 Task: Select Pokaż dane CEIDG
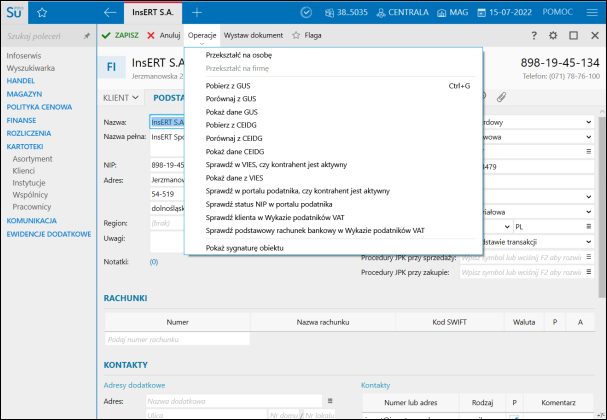[x=235, y=152]
